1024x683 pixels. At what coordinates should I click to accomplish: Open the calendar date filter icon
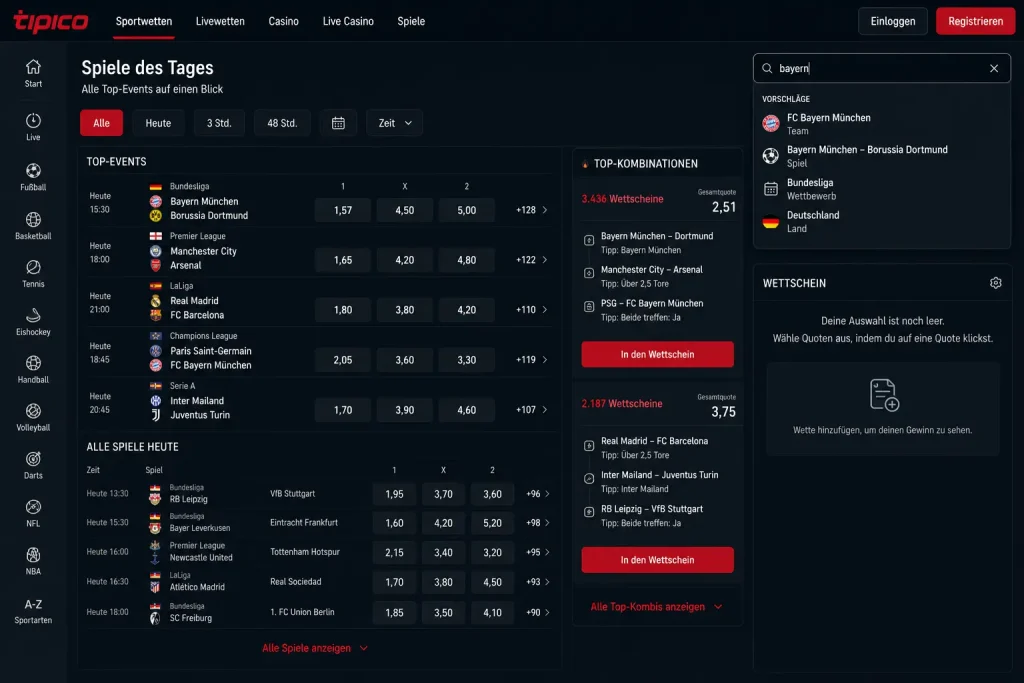[338, 123]
